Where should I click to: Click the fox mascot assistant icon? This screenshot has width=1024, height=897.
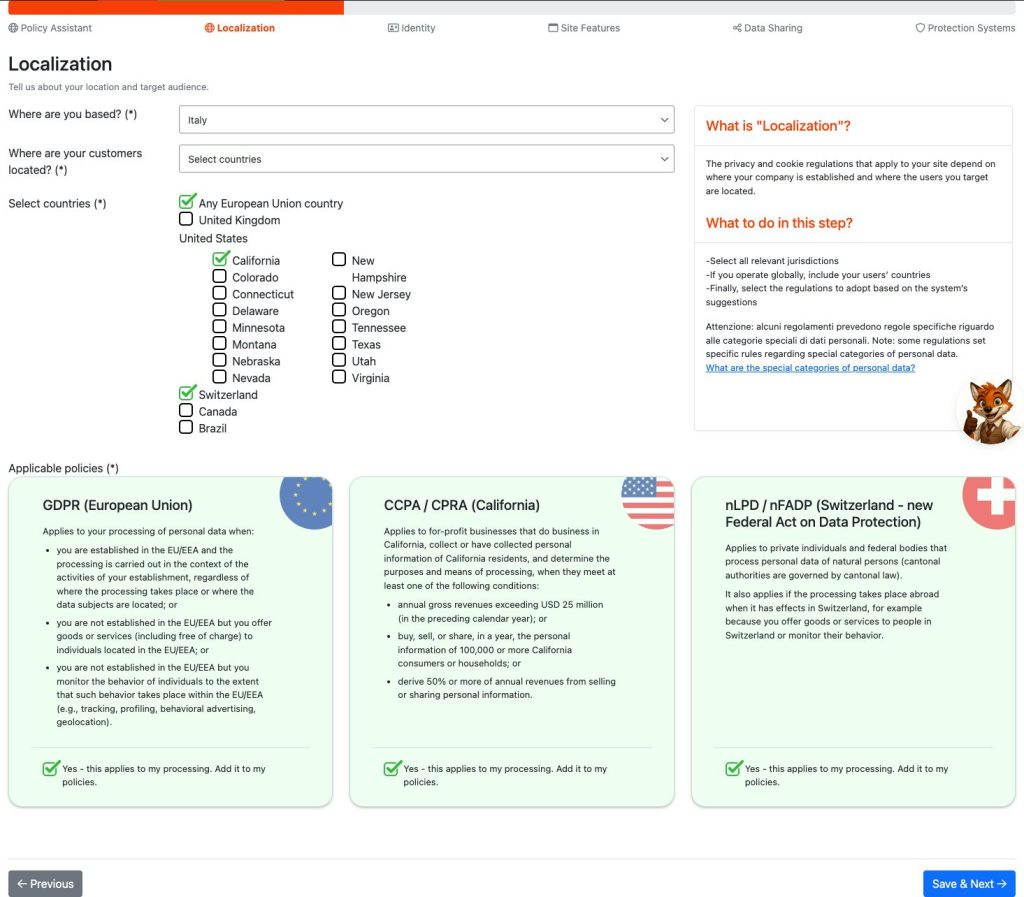[x=991, y=411]
